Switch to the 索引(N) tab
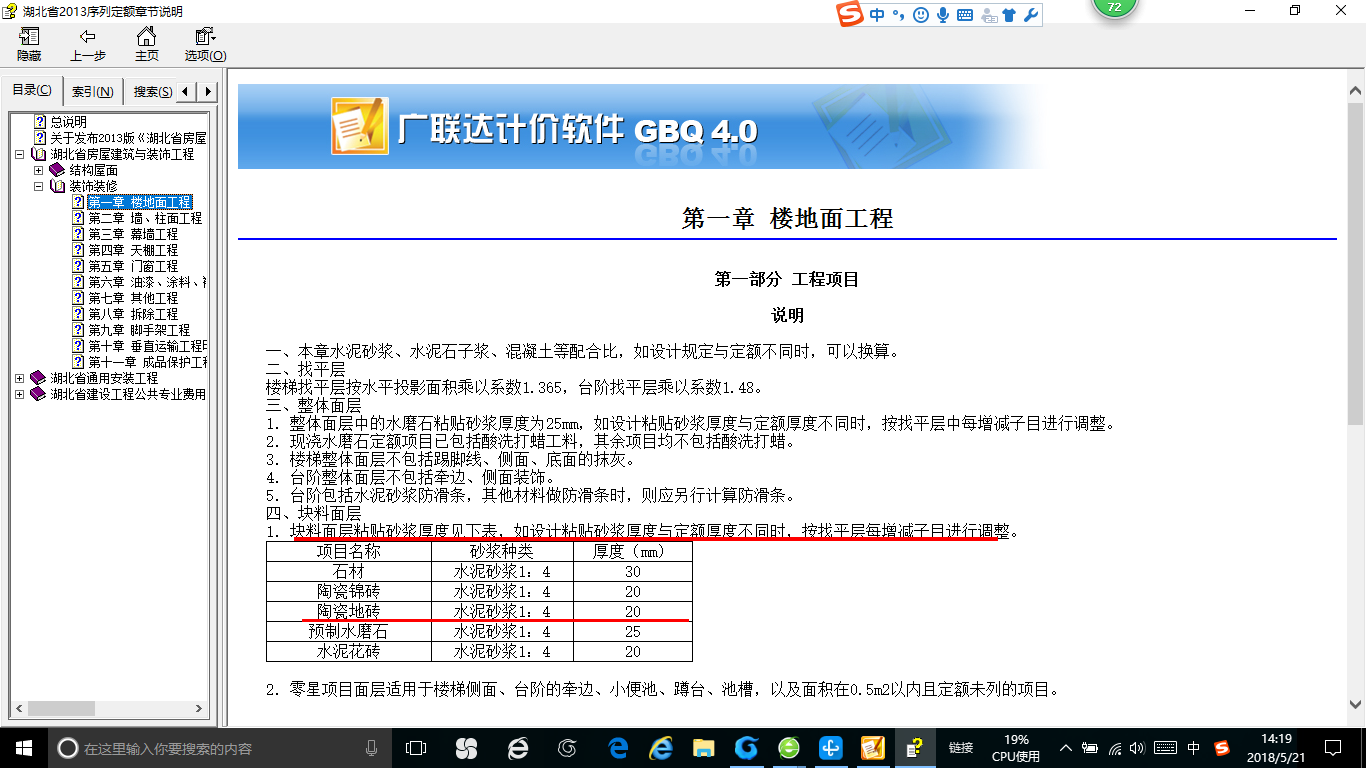Image resolution: width=1366 pixels, height=768 pixels. 93,91
